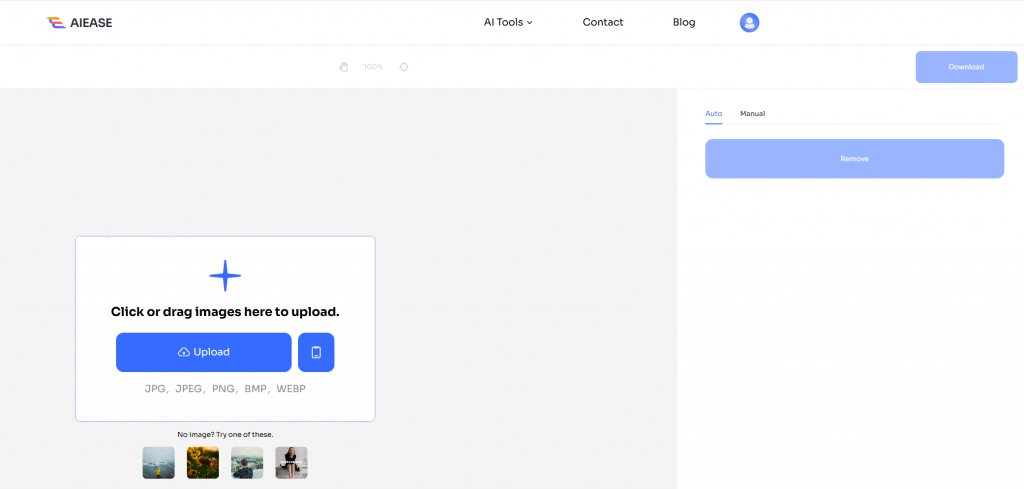Click the recenter target icon
Image resolution: width=1024 pixels, height=489 pixels.
coord(404,67)
